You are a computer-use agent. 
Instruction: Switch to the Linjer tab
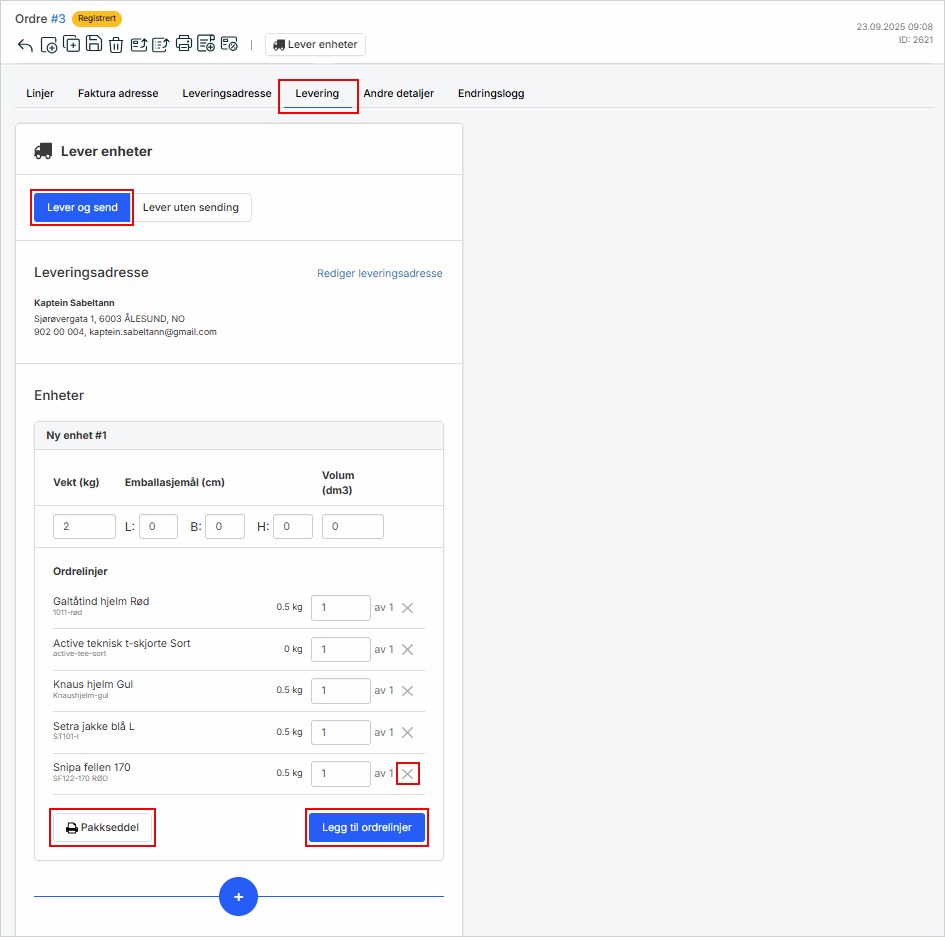tap(40, 94)
